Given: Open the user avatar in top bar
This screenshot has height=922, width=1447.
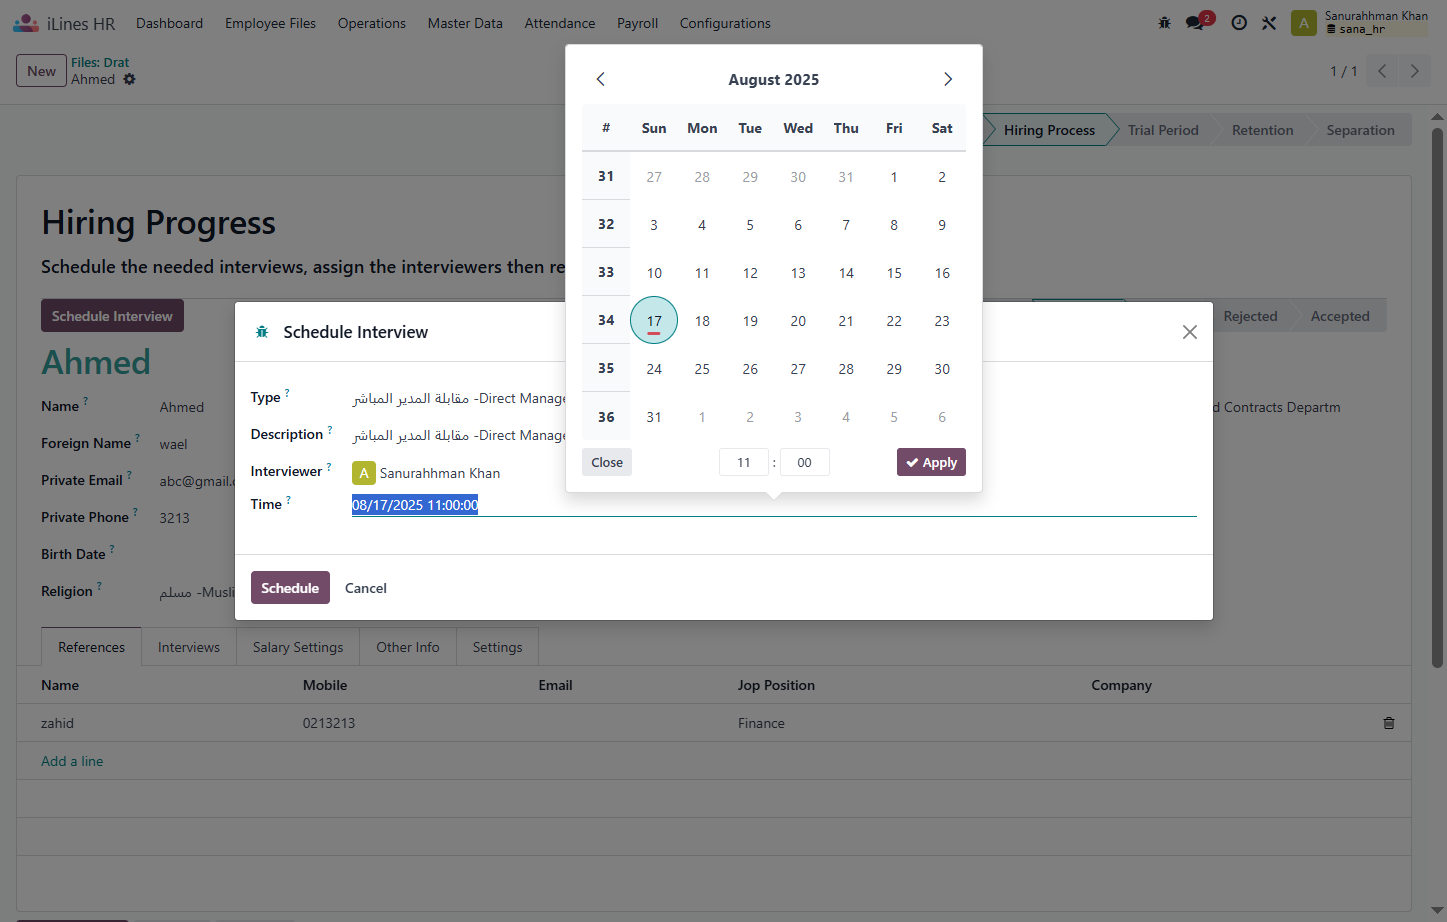Looking at the screenshot, I should click(x=1304, y=23).
